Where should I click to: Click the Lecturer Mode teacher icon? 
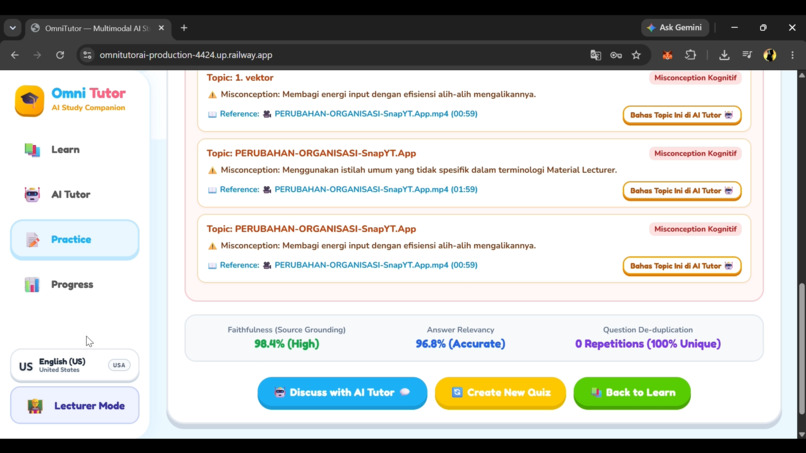pos(35,406)
